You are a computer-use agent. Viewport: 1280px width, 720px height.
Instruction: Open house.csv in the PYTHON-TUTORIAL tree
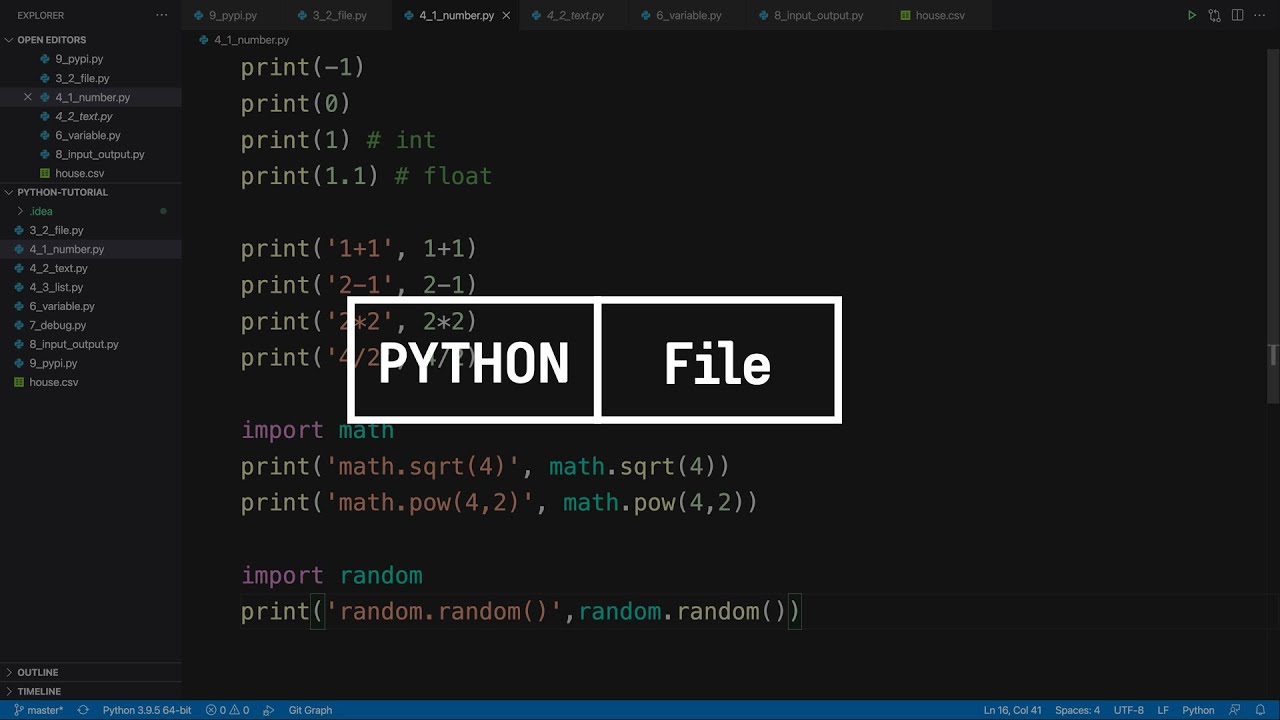click(90, 382)
